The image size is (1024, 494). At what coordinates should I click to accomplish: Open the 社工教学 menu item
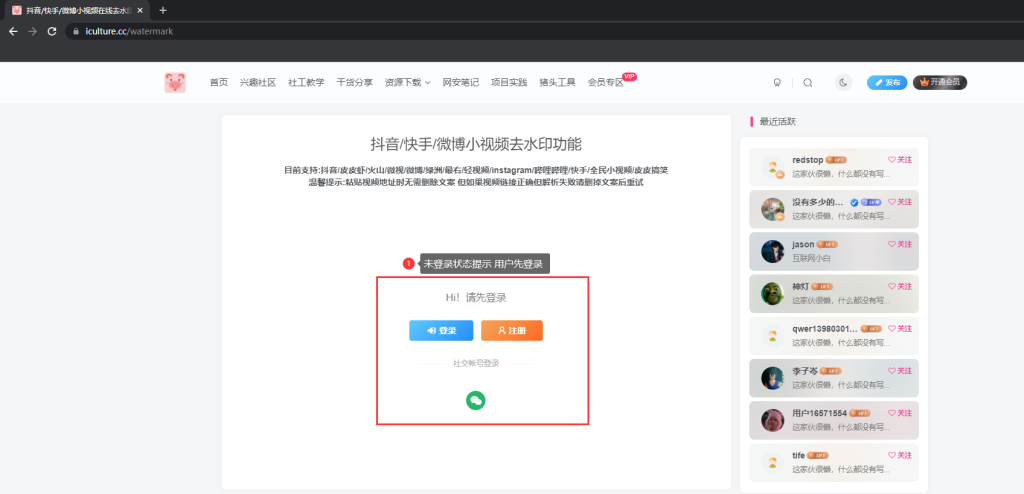pos(306,82)
